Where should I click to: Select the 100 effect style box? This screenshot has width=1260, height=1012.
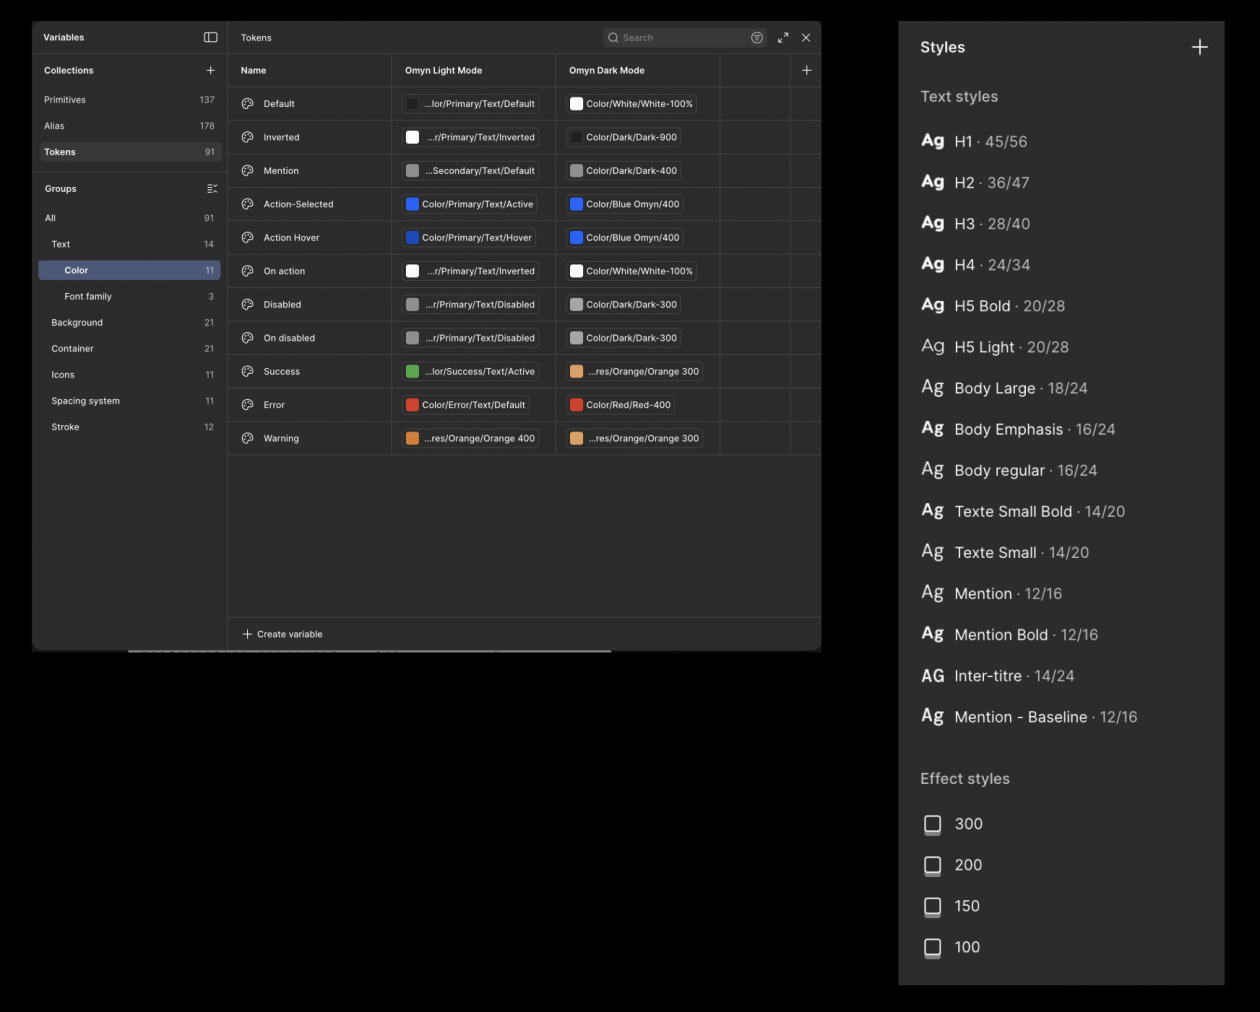click(x=932, y=947)
